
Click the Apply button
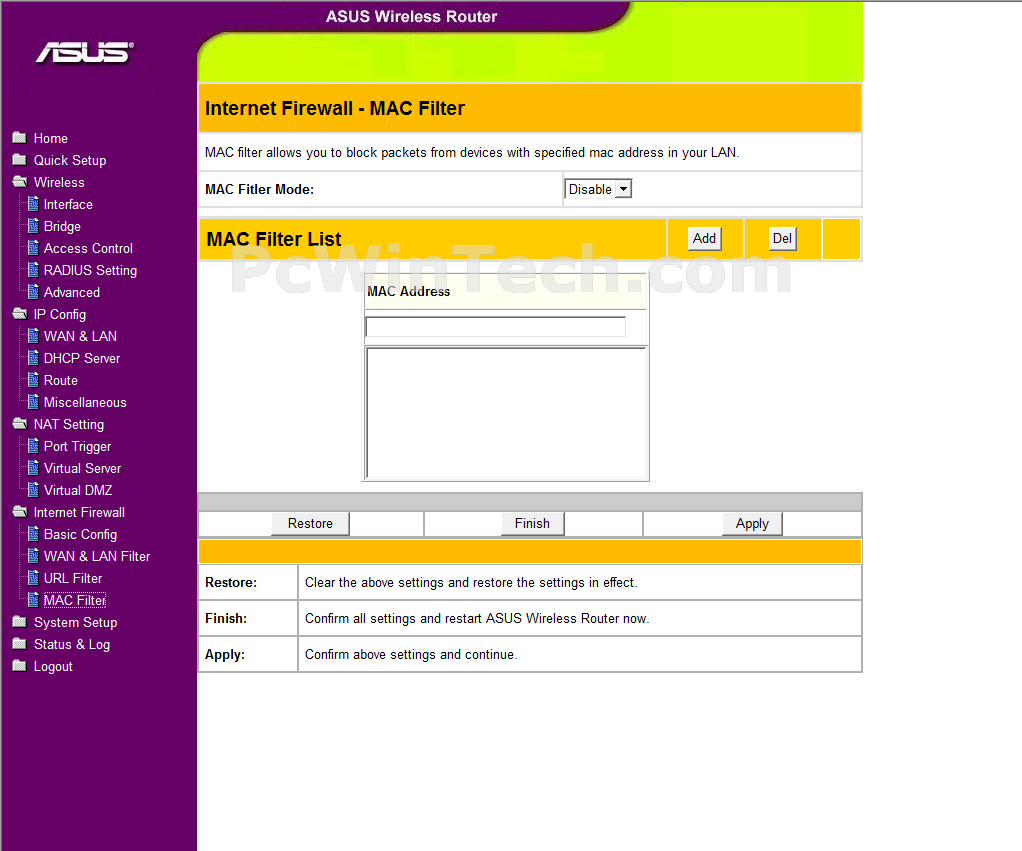(x=752, y=524)
